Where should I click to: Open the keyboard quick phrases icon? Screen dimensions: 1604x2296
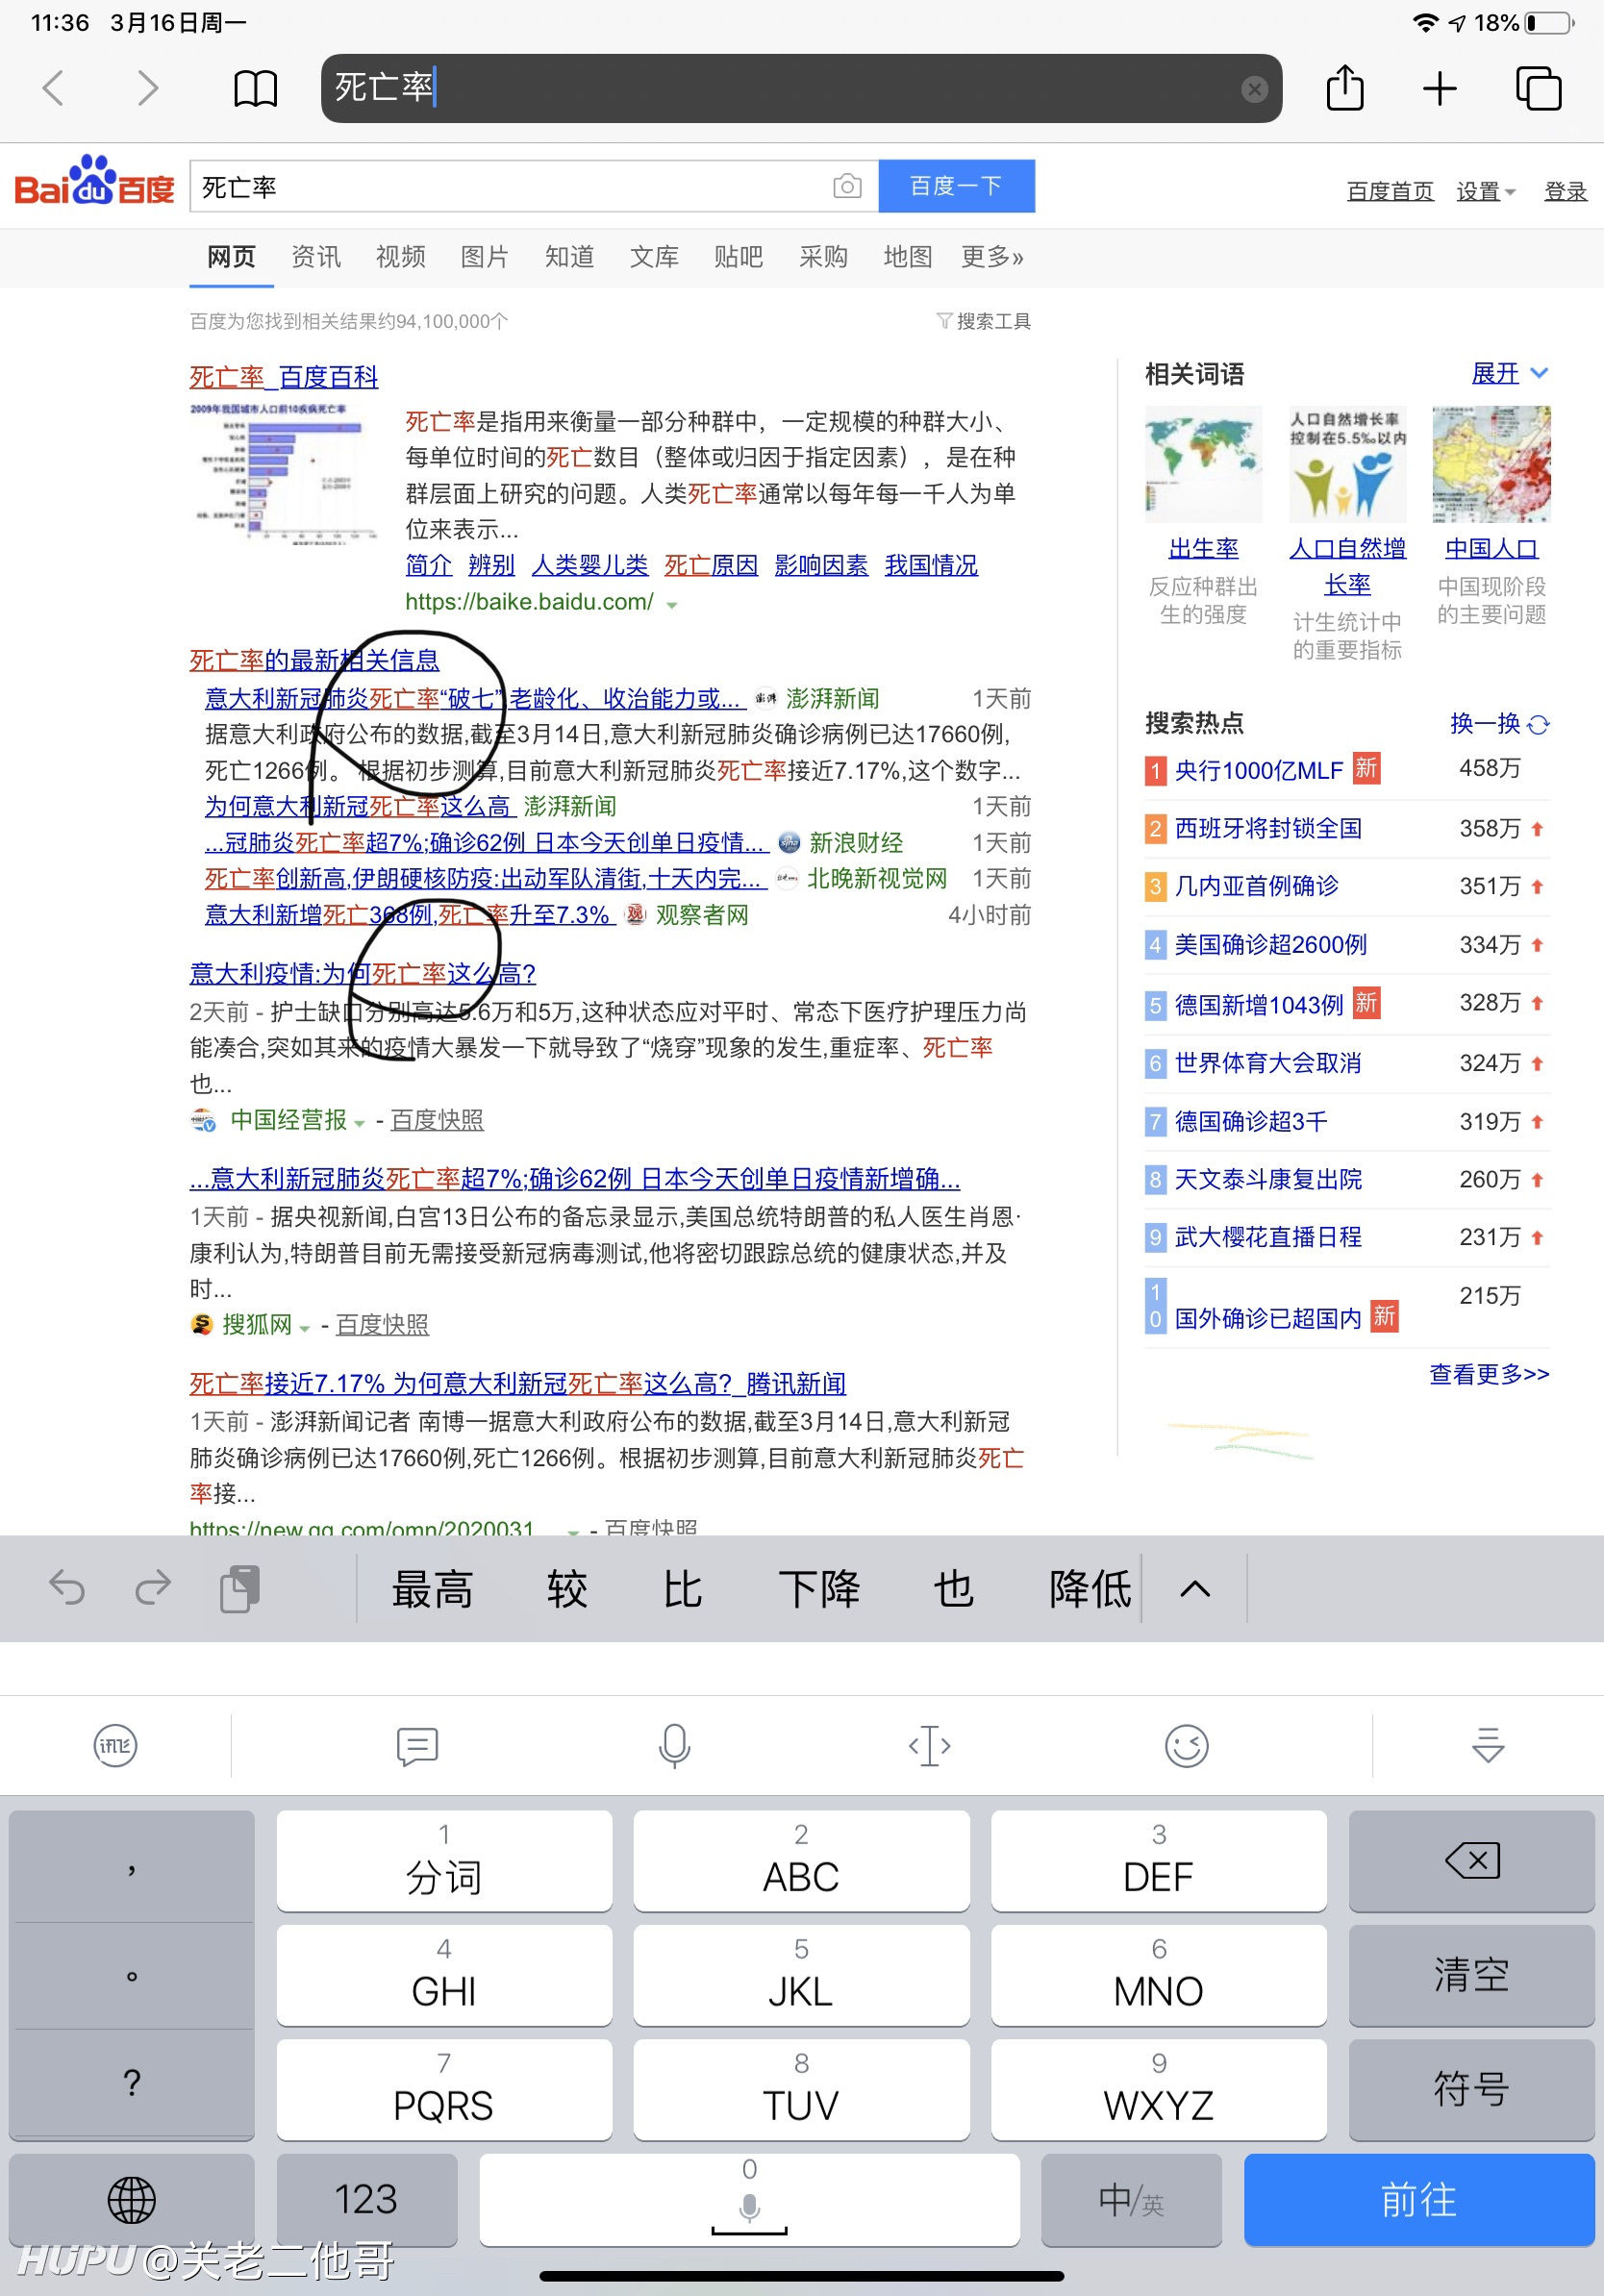coord(417,1746)
